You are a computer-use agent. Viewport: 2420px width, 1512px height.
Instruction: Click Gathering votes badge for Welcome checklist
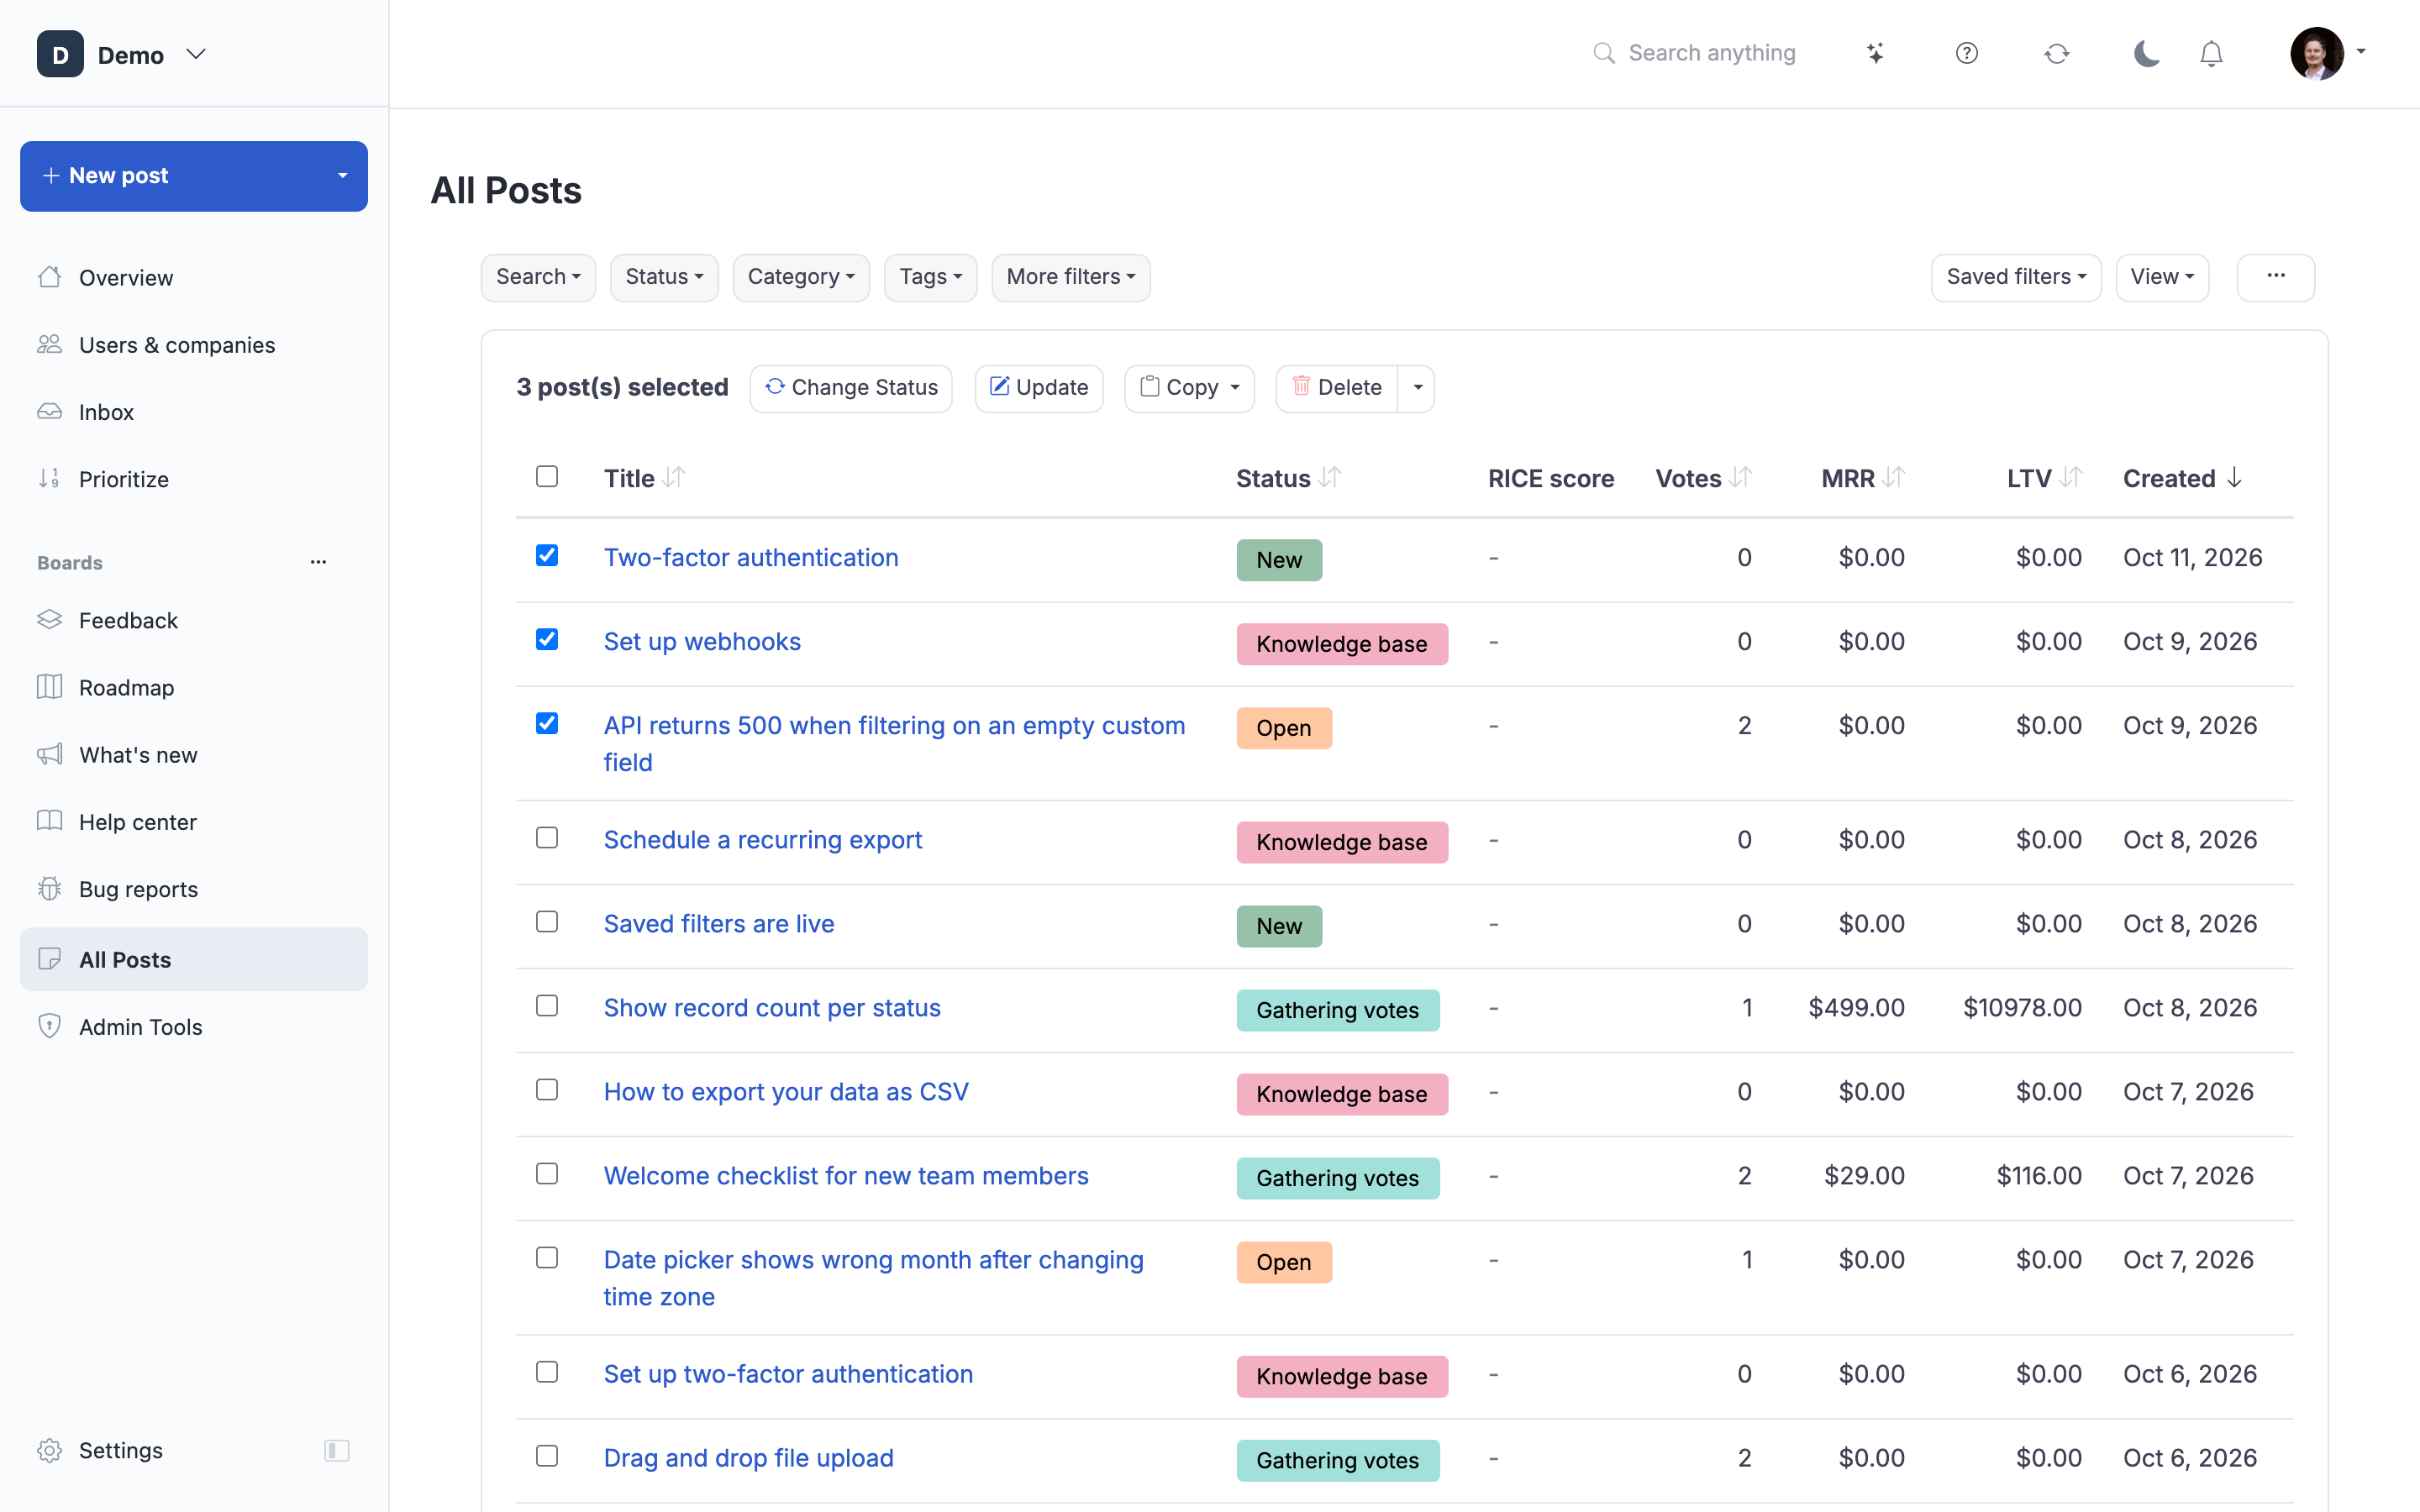(1337, 1178)
